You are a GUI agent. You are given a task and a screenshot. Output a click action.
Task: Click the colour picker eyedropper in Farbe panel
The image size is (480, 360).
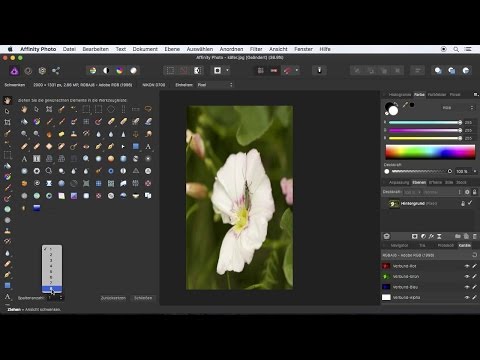405,105
